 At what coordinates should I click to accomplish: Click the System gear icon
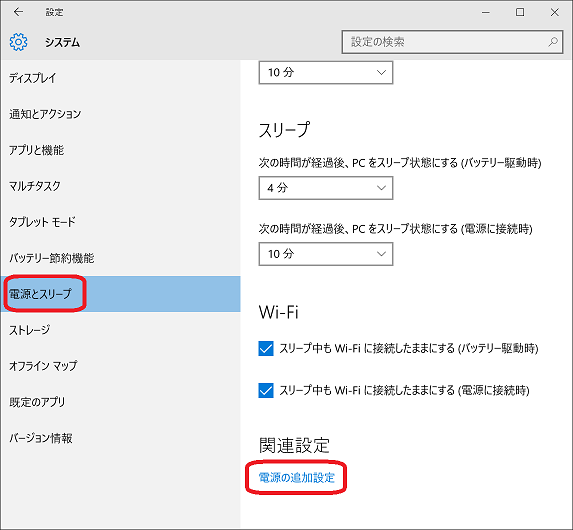point(18,42)
